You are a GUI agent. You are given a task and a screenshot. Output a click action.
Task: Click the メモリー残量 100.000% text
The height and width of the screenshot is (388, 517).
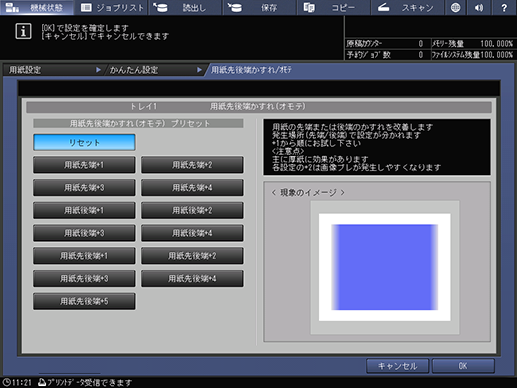(472, 44)
